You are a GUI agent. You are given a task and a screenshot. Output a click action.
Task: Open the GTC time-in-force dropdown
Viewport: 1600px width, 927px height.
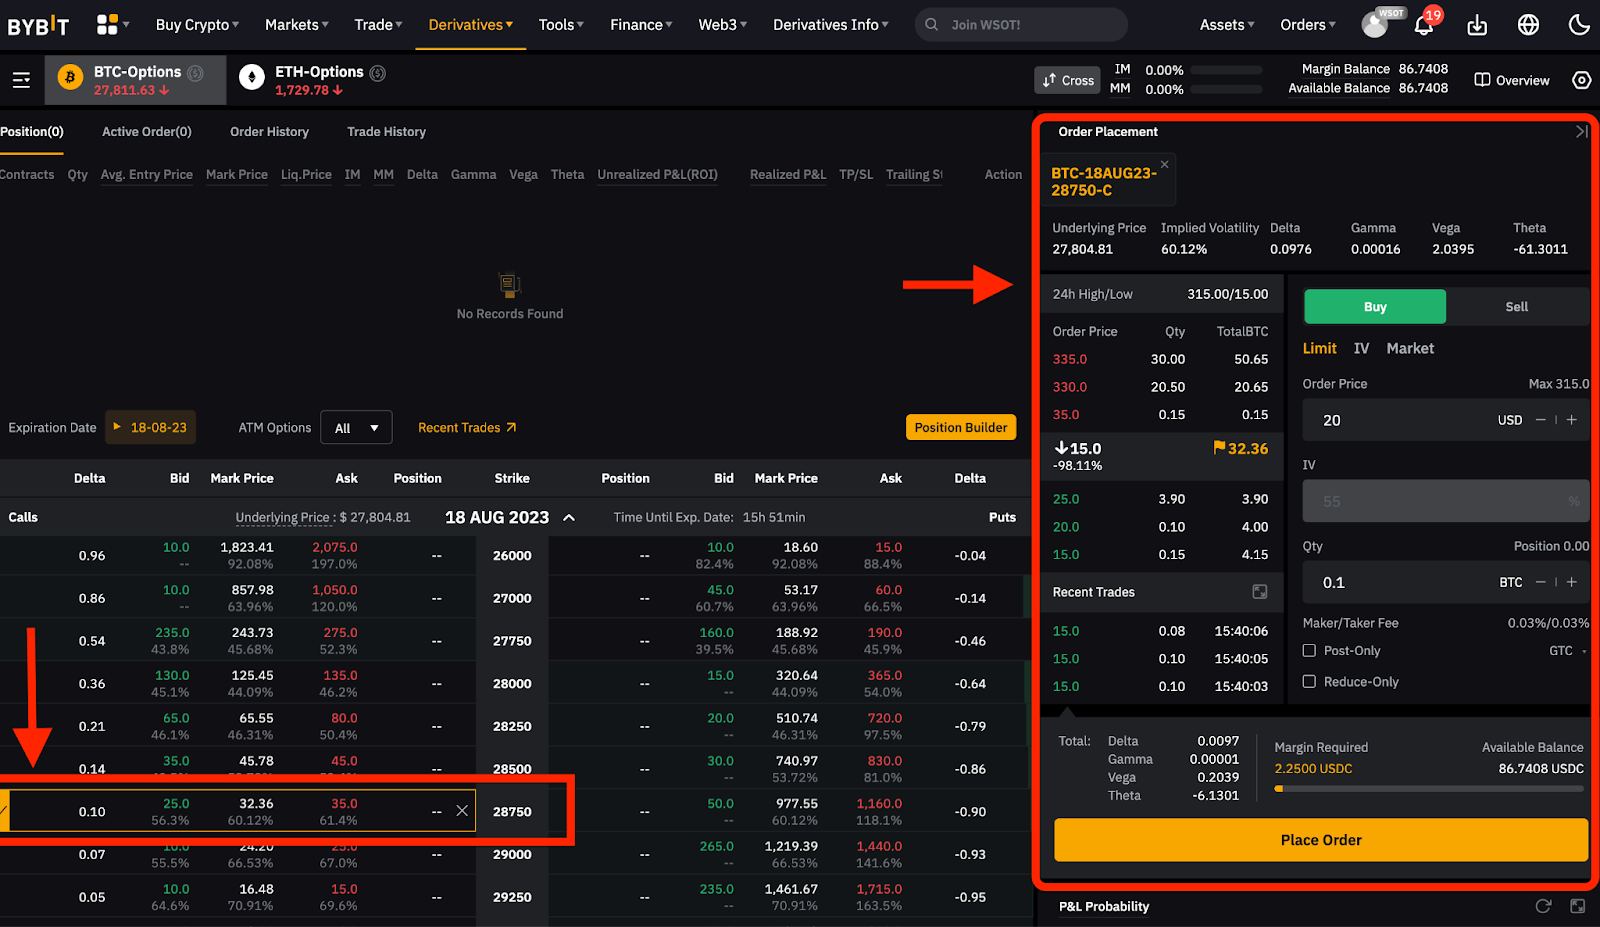pyautogui.click(x=1566, y=651)
